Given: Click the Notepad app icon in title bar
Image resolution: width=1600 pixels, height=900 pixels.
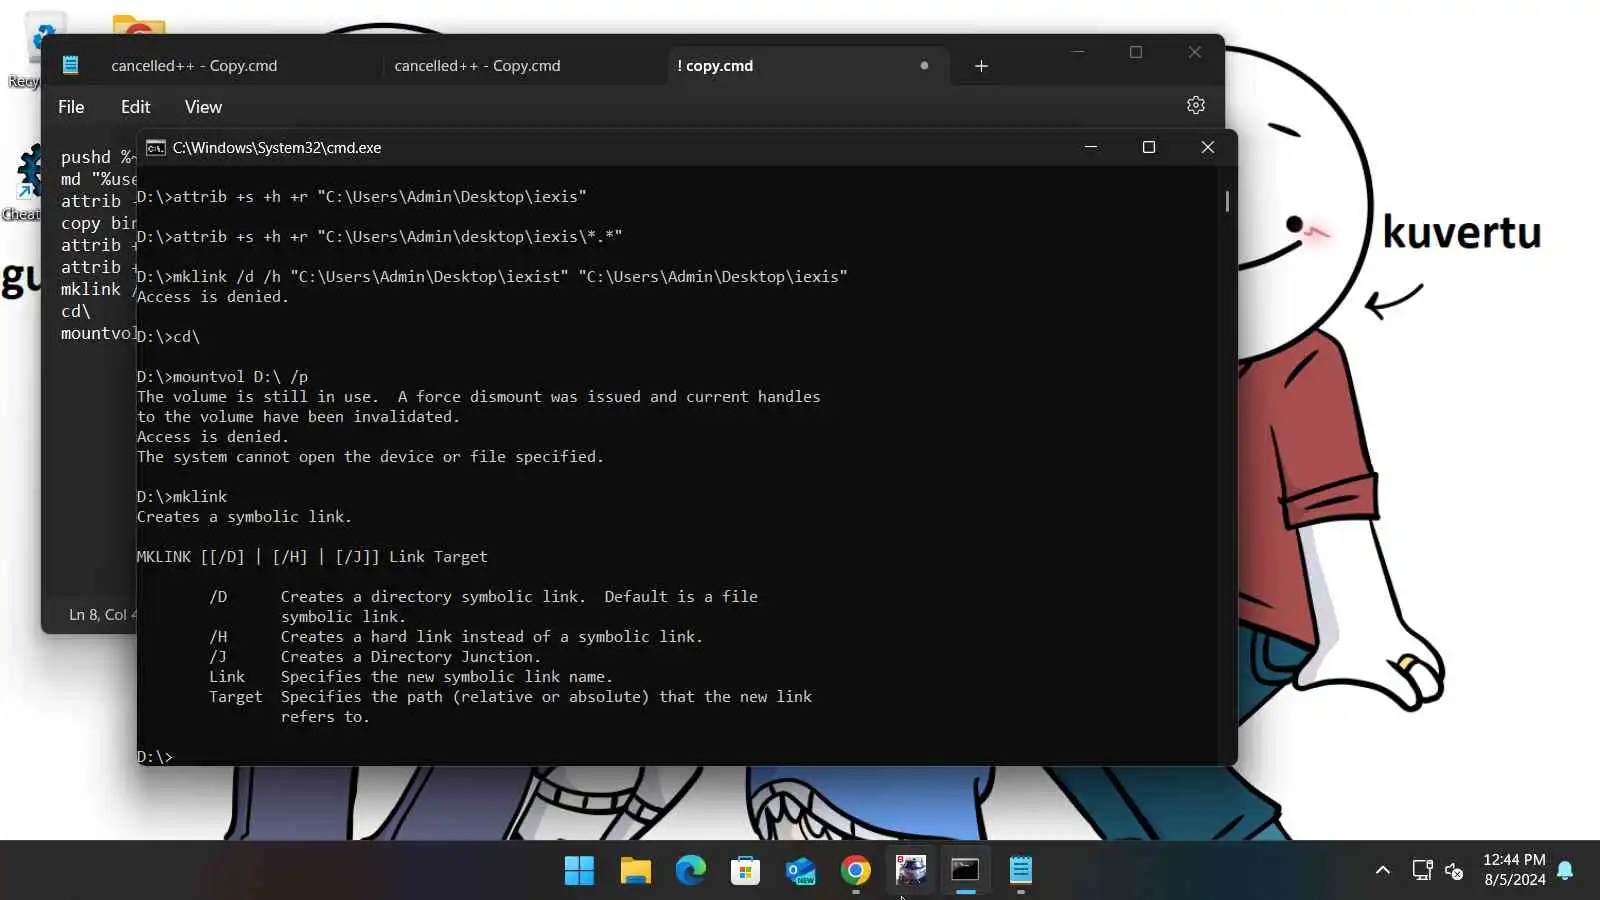Looking at the screenshot, I should coord(70,65).
